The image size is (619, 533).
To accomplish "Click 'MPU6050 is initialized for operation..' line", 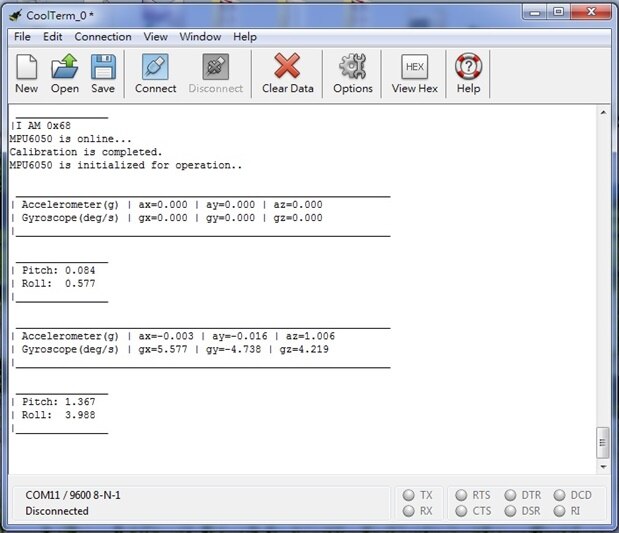I will (126, 165).
